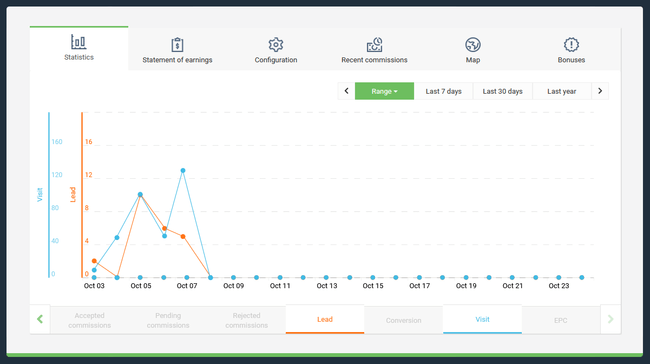The height and width of the screenshot is (364, 650).
Task: Click the vertical Visit axis title
Action: point(40,195)
